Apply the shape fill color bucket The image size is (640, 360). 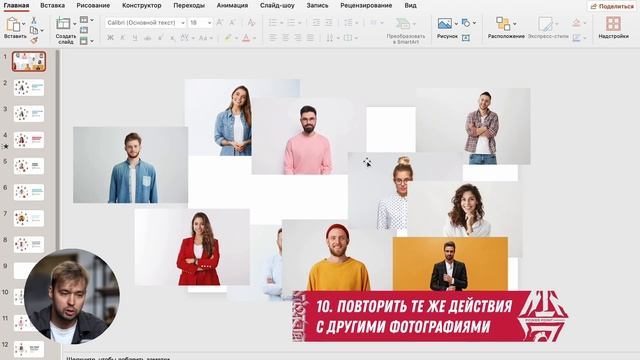[576, 22]
